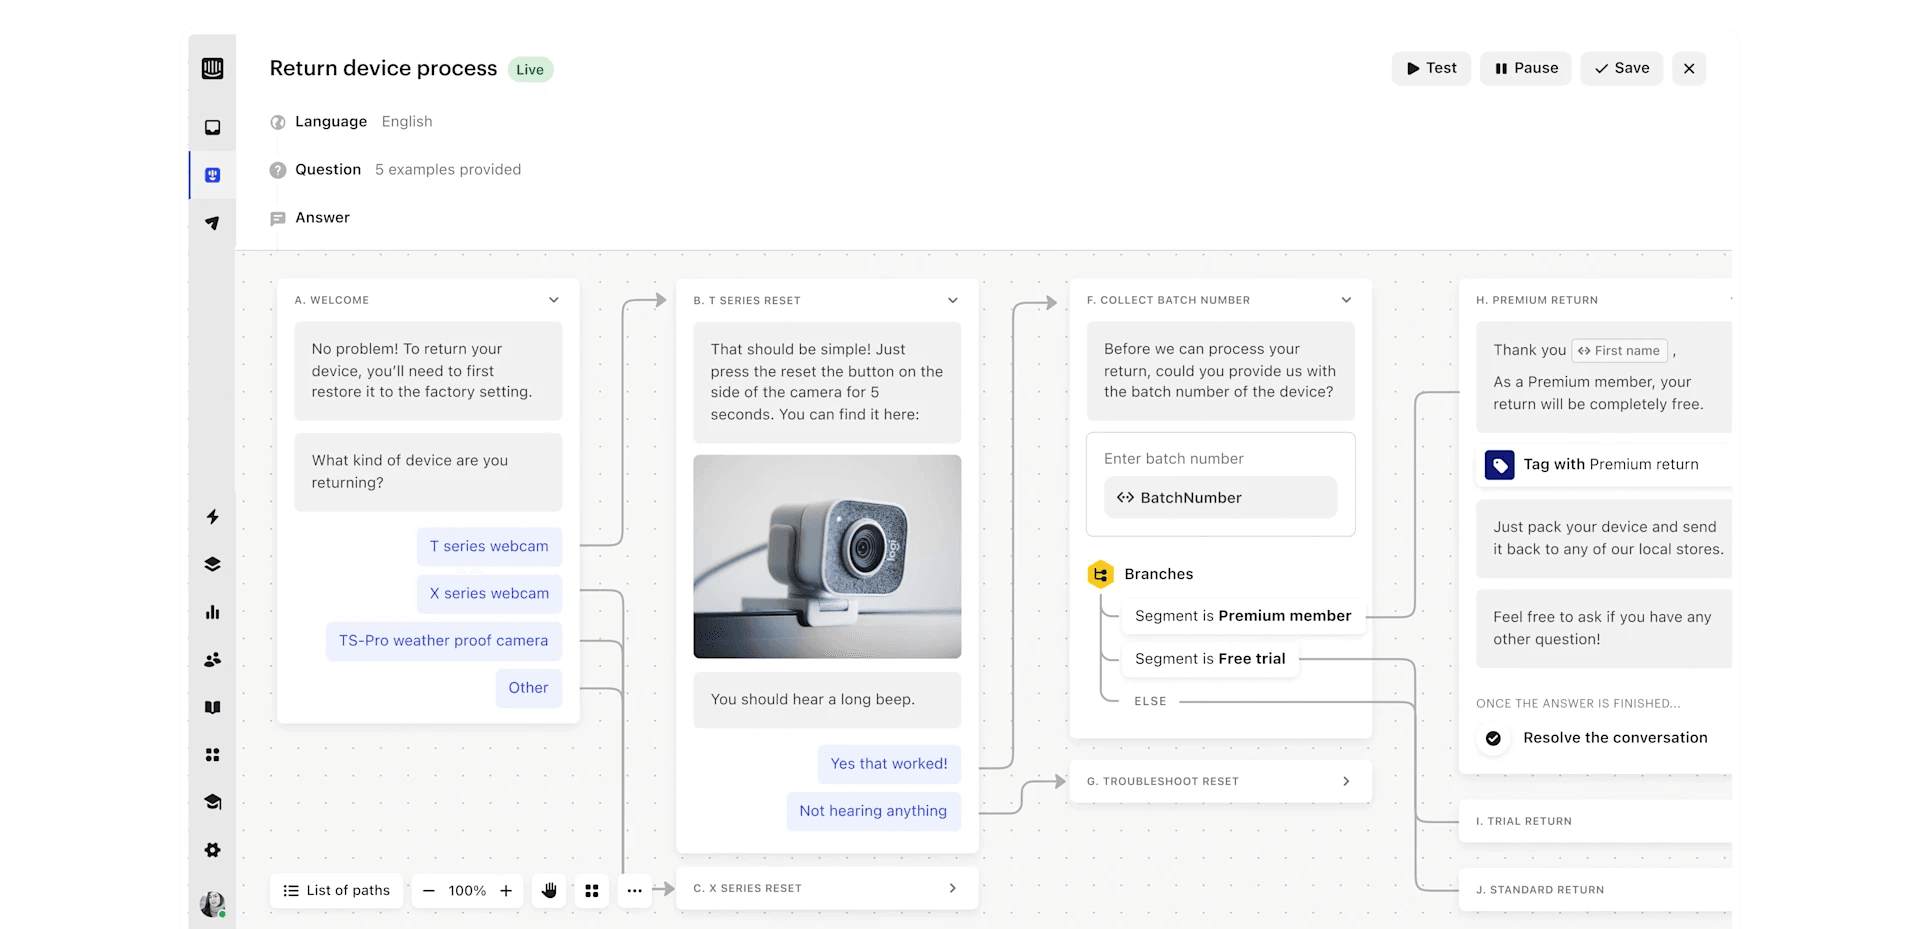Open the articles book icon
Viewport: 1920px width, 929px height.
[212, 707]
